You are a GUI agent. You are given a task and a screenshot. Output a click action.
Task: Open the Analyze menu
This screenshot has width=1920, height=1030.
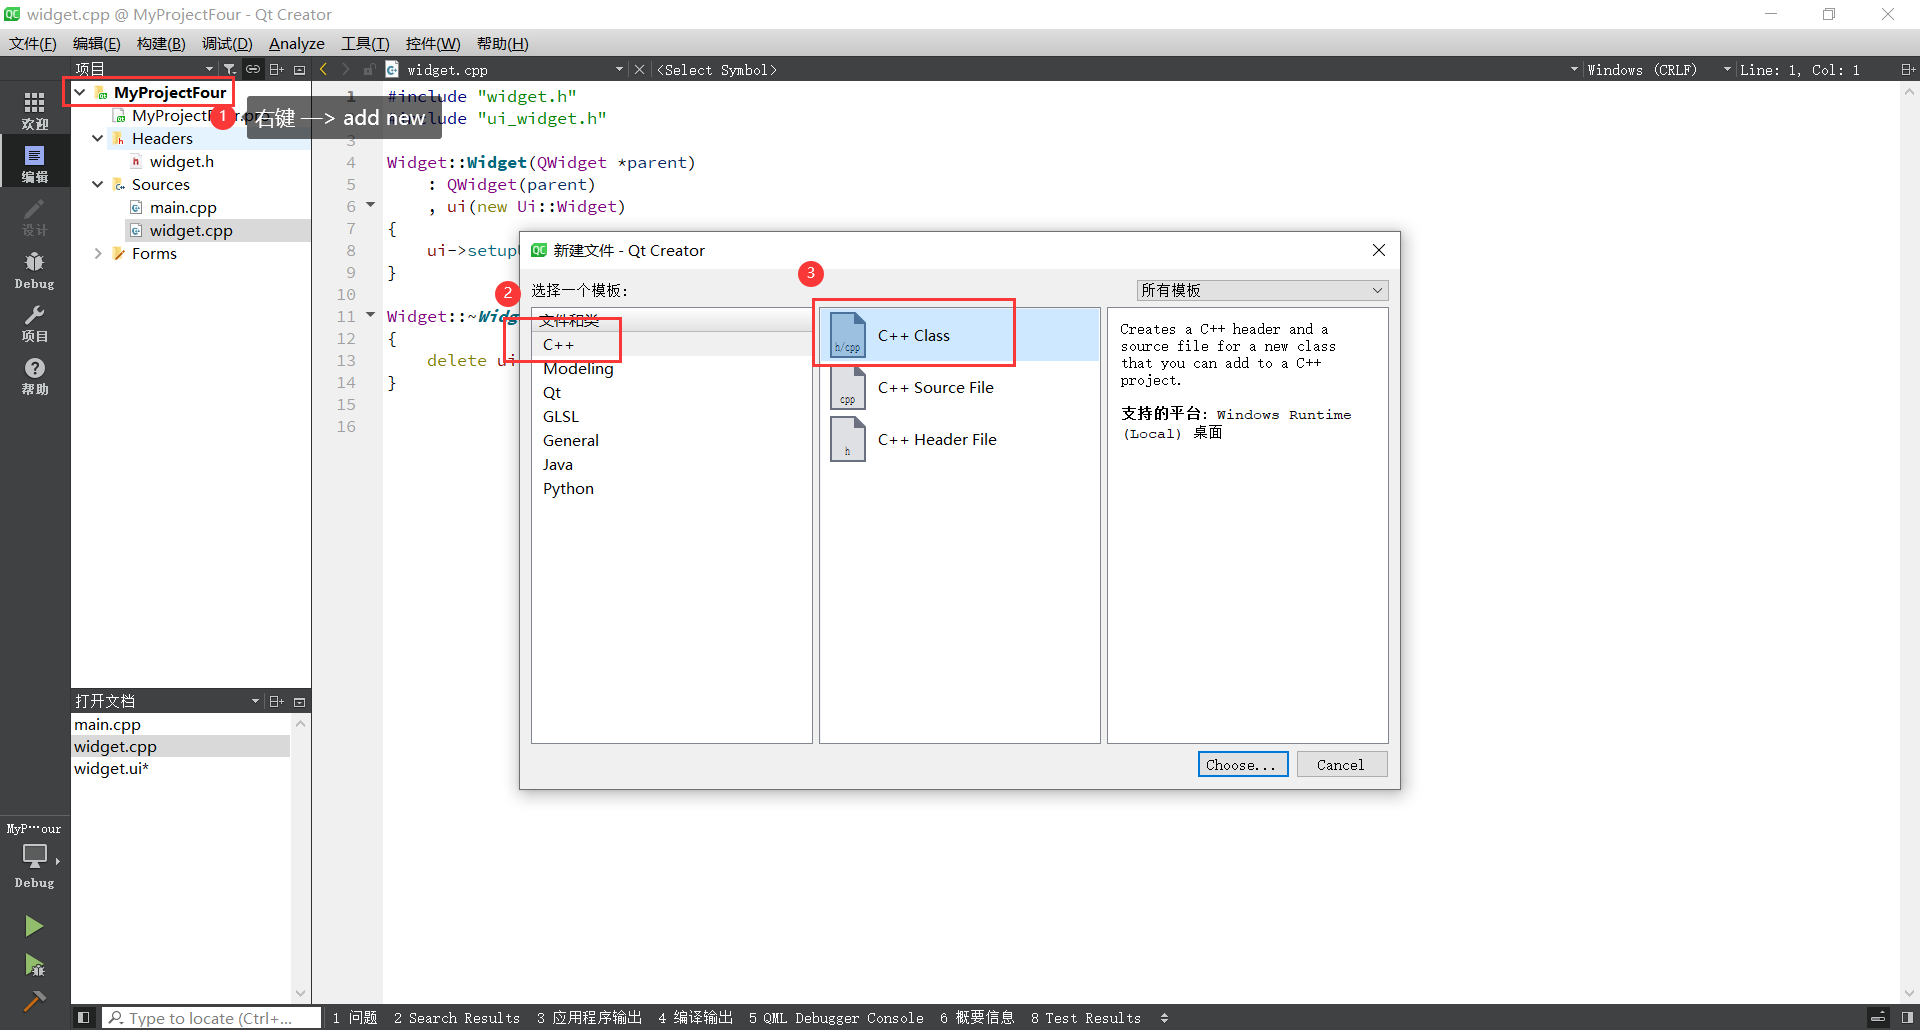pyautogui.click(x=297, y=43)
